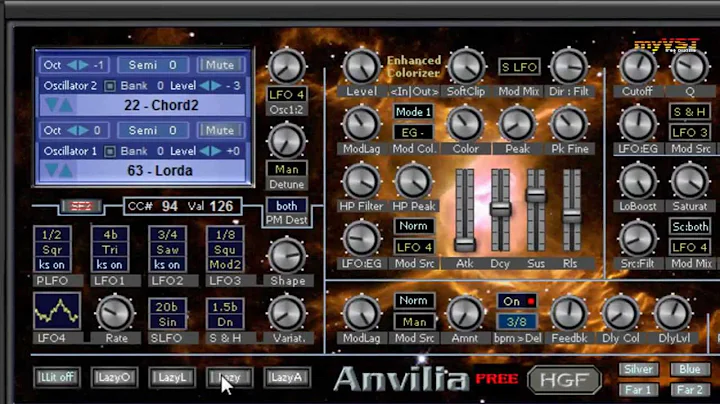Adjust the Peak knob

click(x=517, y=124)
